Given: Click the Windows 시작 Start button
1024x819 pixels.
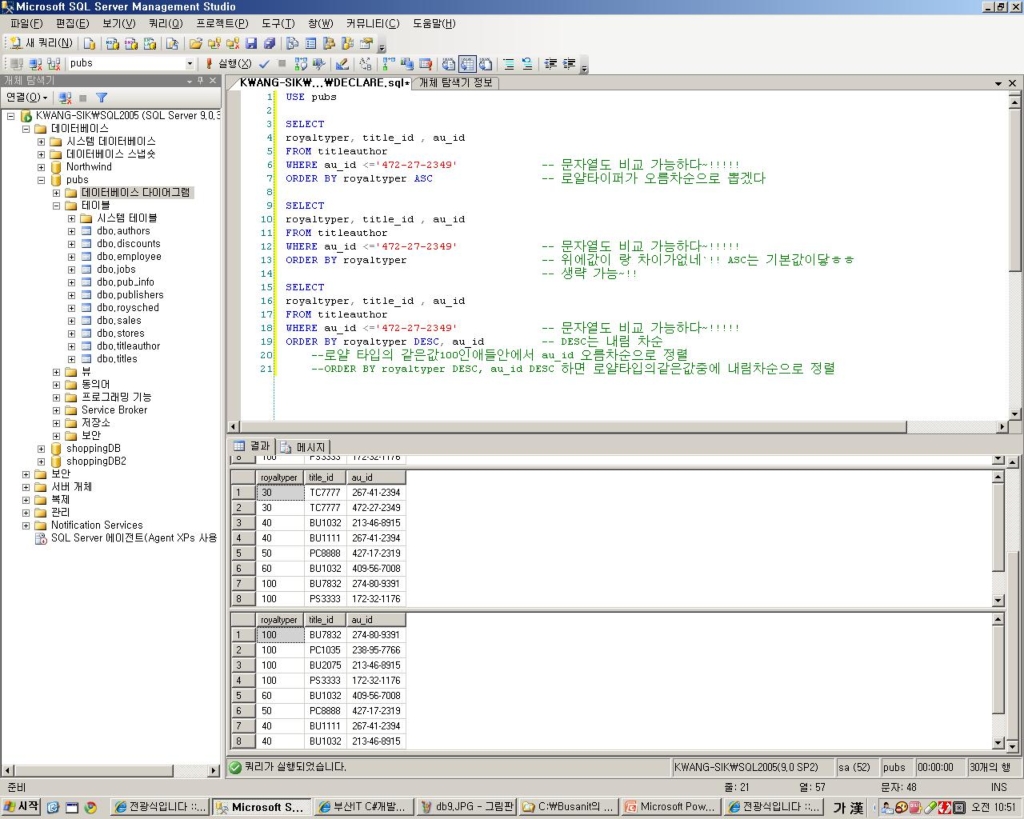Looking at the screenshot, I should pos(22,807).
